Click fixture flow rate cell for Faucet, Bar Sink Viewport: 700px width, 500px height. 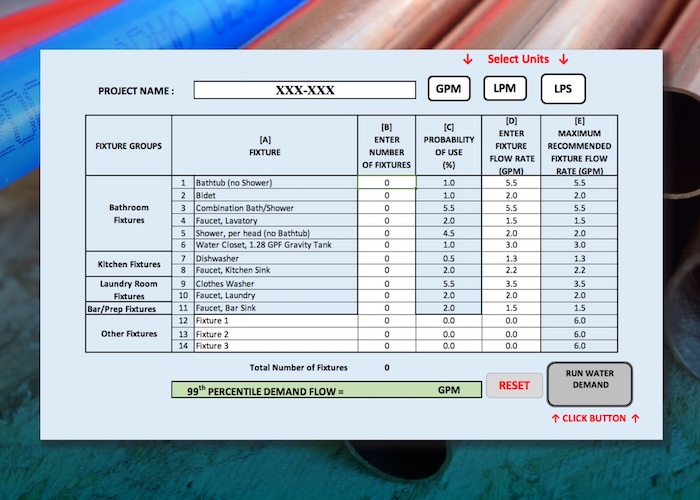(x=511, y=308)
